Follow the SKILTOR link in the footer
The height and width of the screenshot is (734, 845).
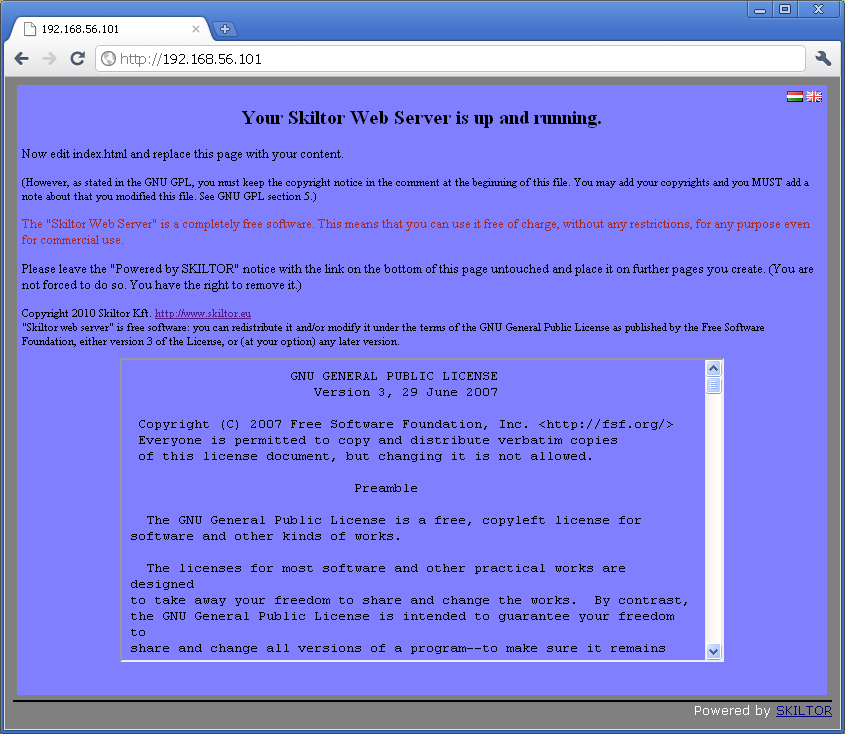point(804,711)
